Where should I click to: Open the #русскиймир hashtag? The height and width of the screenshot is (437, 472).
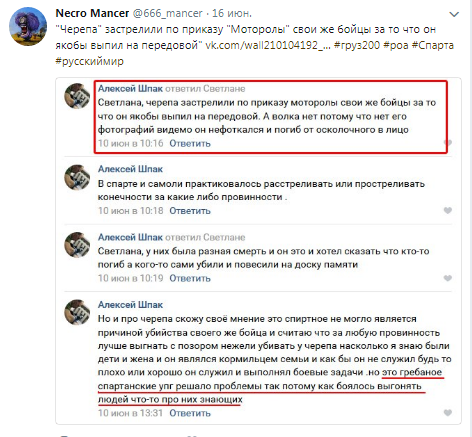(x=89, y=61)
